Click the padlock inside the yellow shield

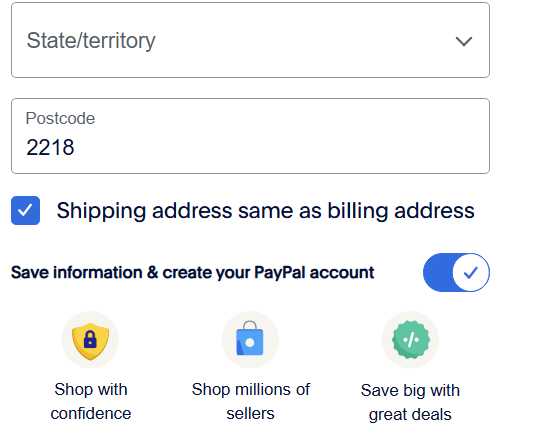pos(90,339)
